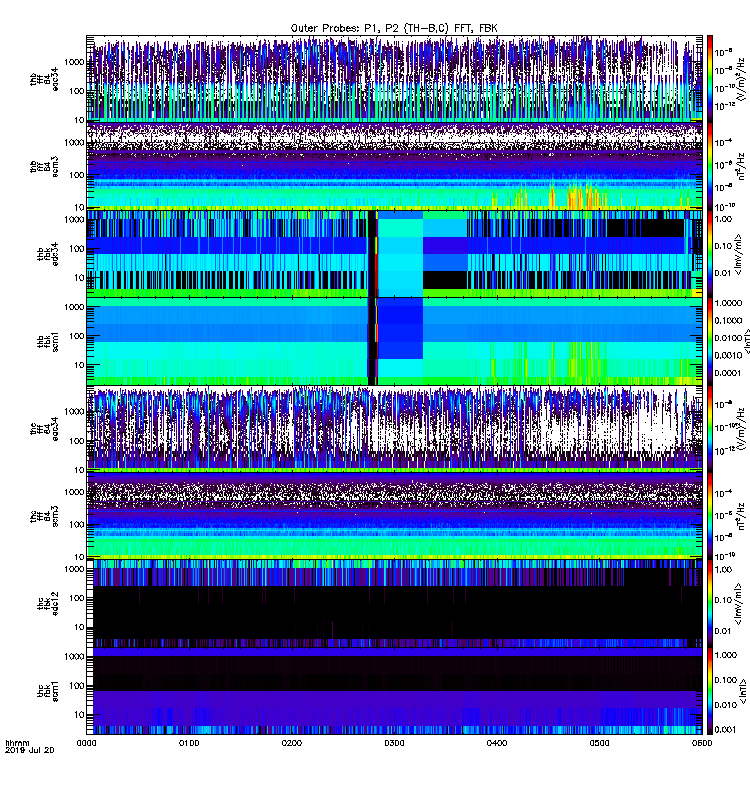This screenshot has height=800, width=750.
Task: Click the color bar beside thb fbk scm1 panel
Action: (x=710, y=341)
